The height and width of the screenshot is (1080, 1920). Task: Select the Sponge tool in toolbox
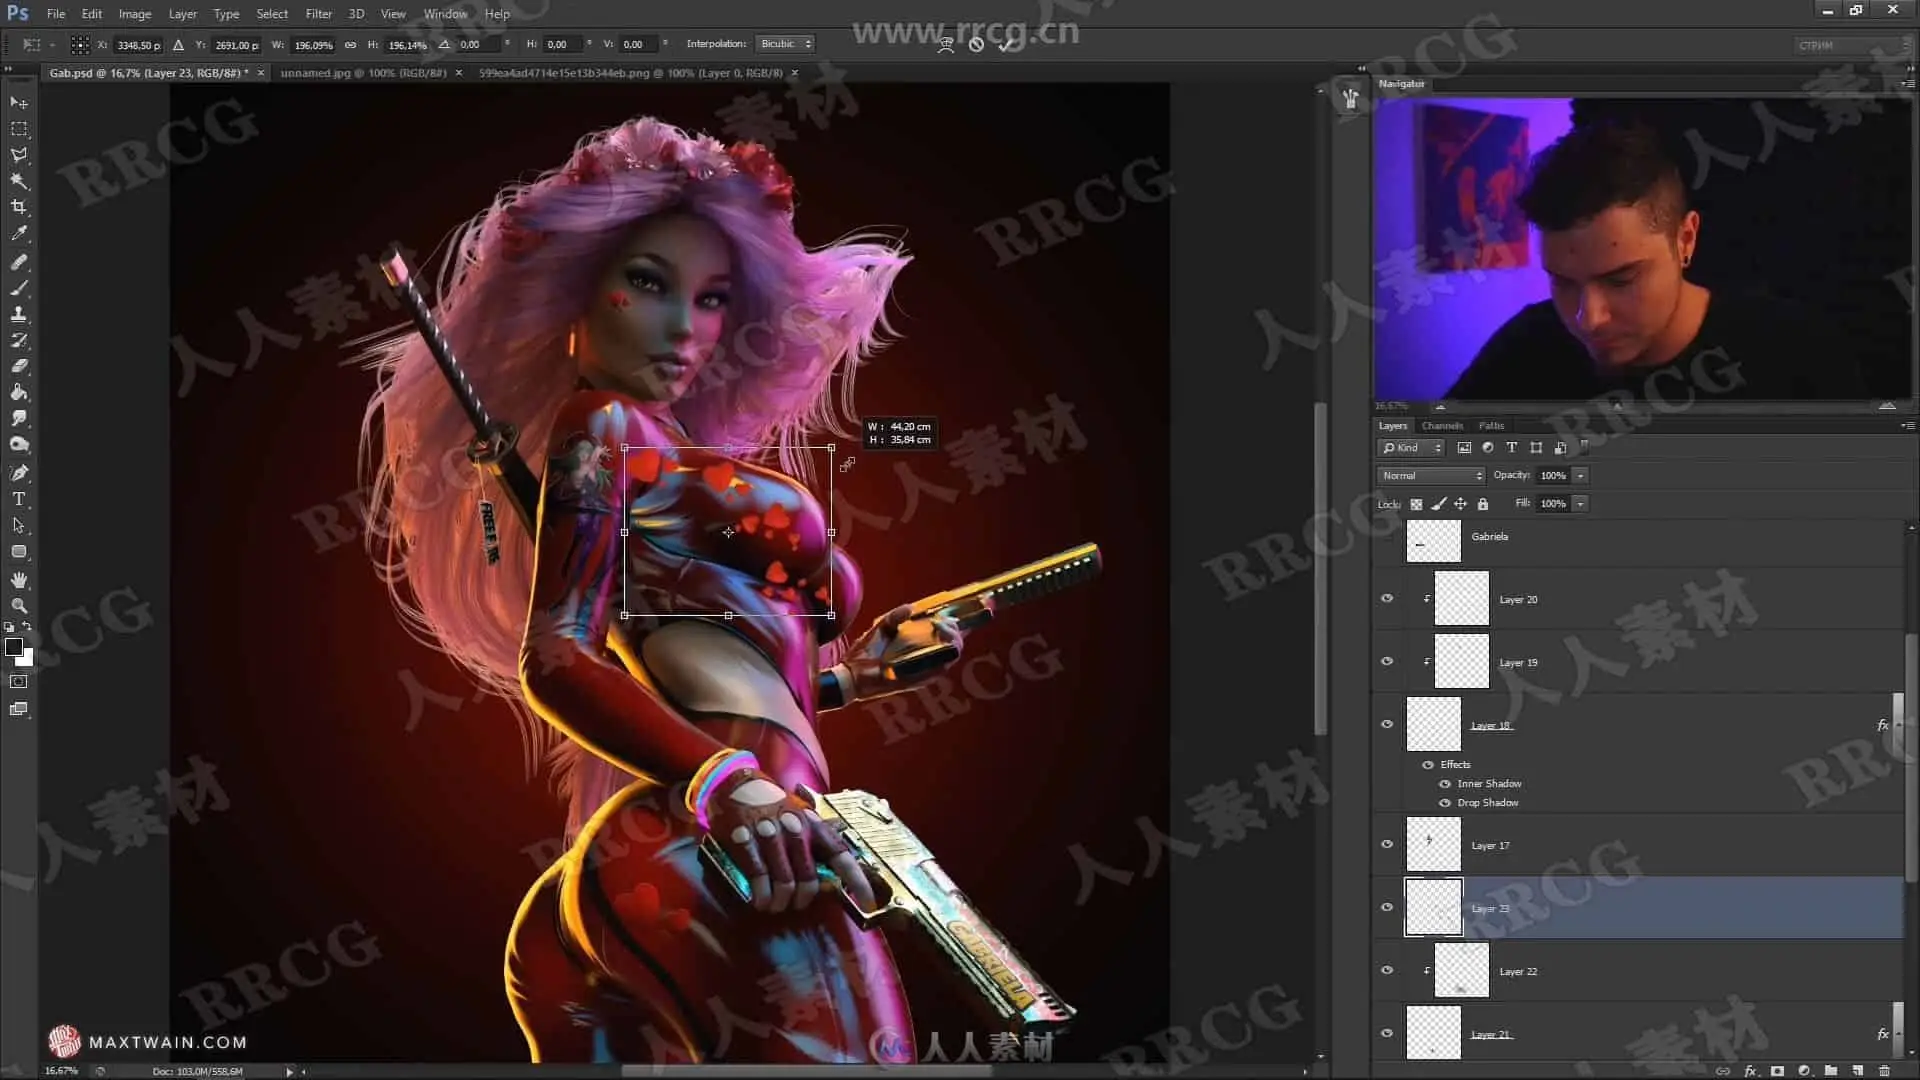coord(19,444)
